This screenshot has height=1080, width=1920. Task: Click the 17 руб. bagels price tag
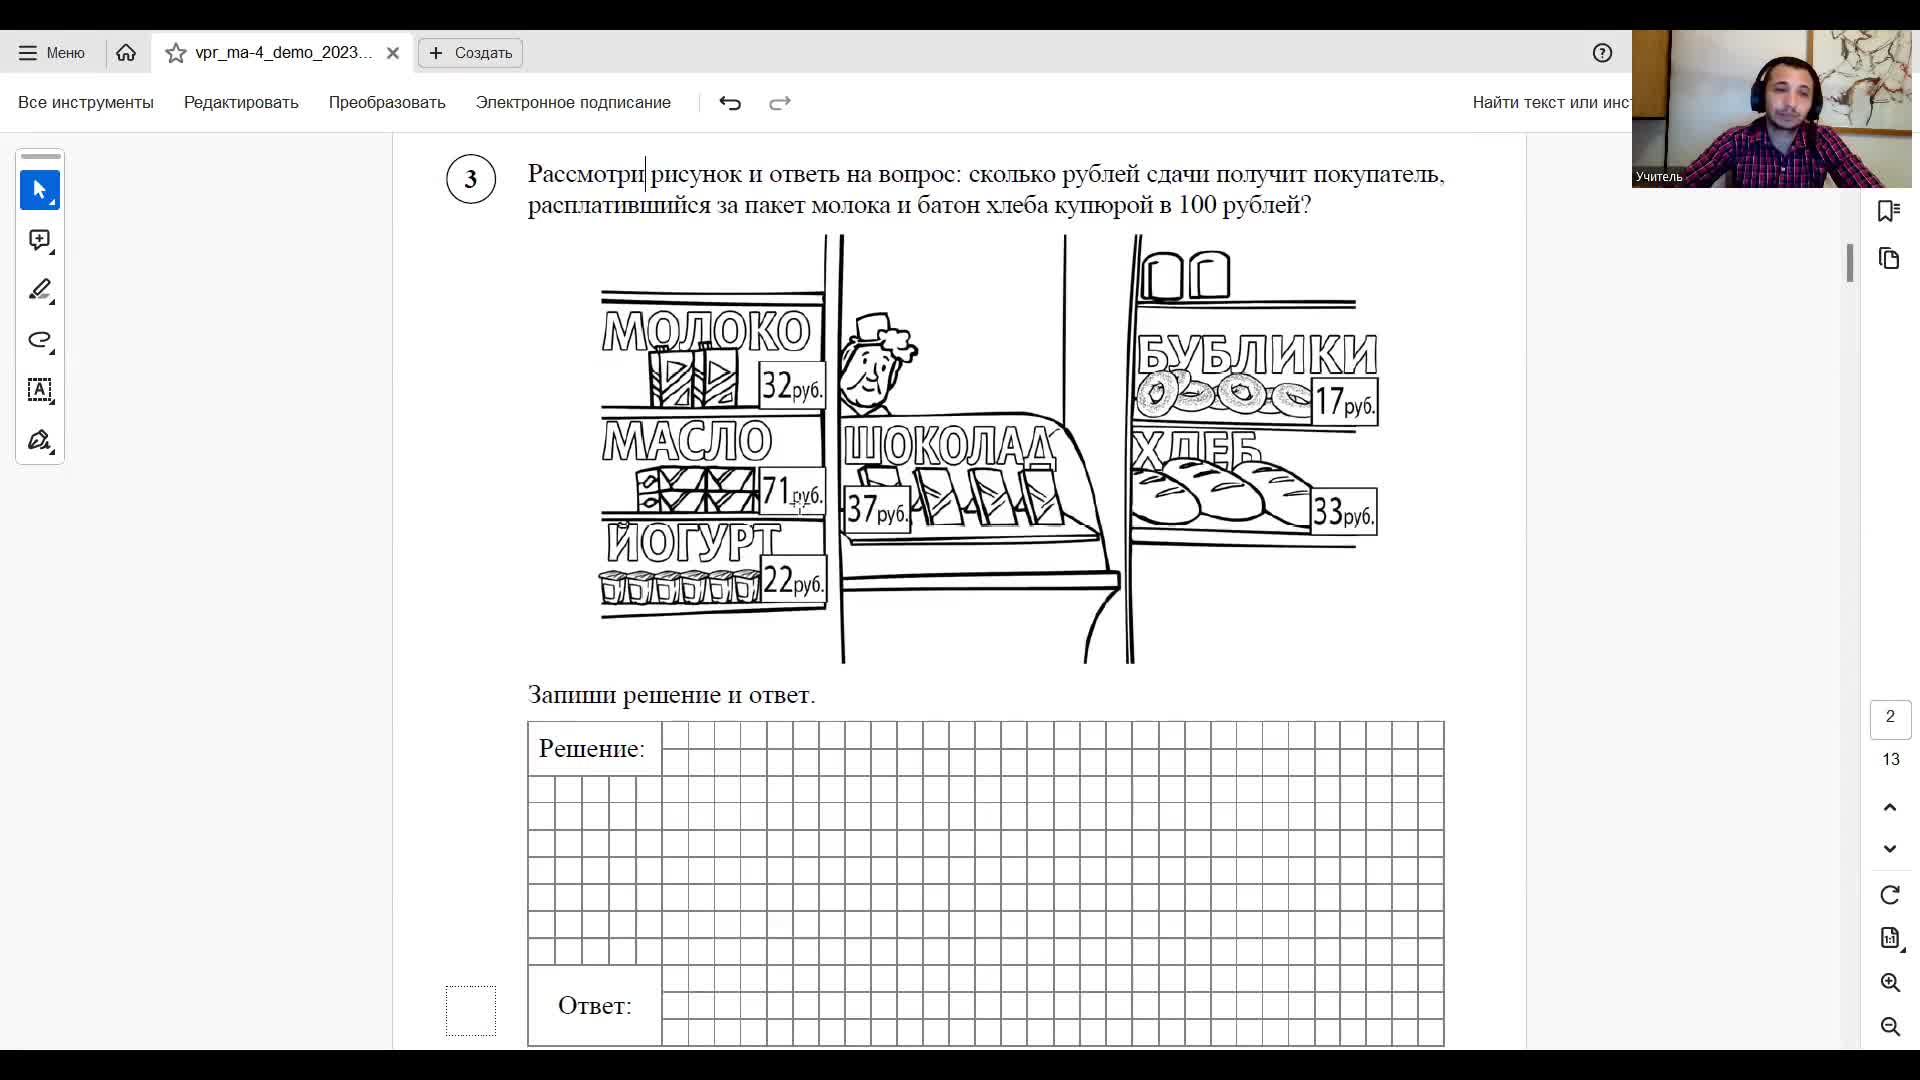[x=1344, y=402]
